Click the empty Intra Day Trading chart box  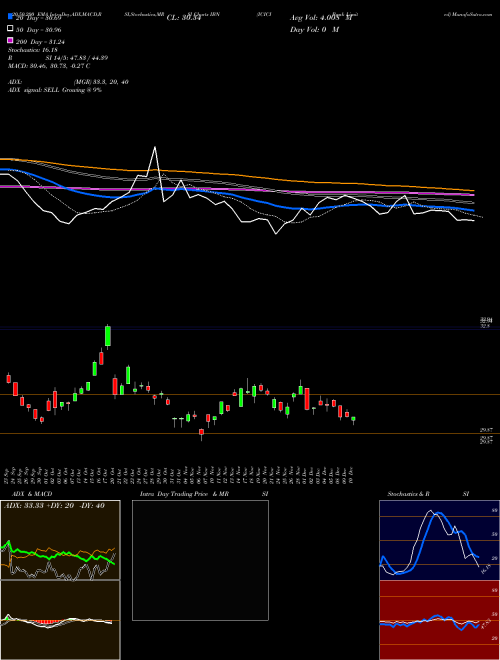[200, 560]
